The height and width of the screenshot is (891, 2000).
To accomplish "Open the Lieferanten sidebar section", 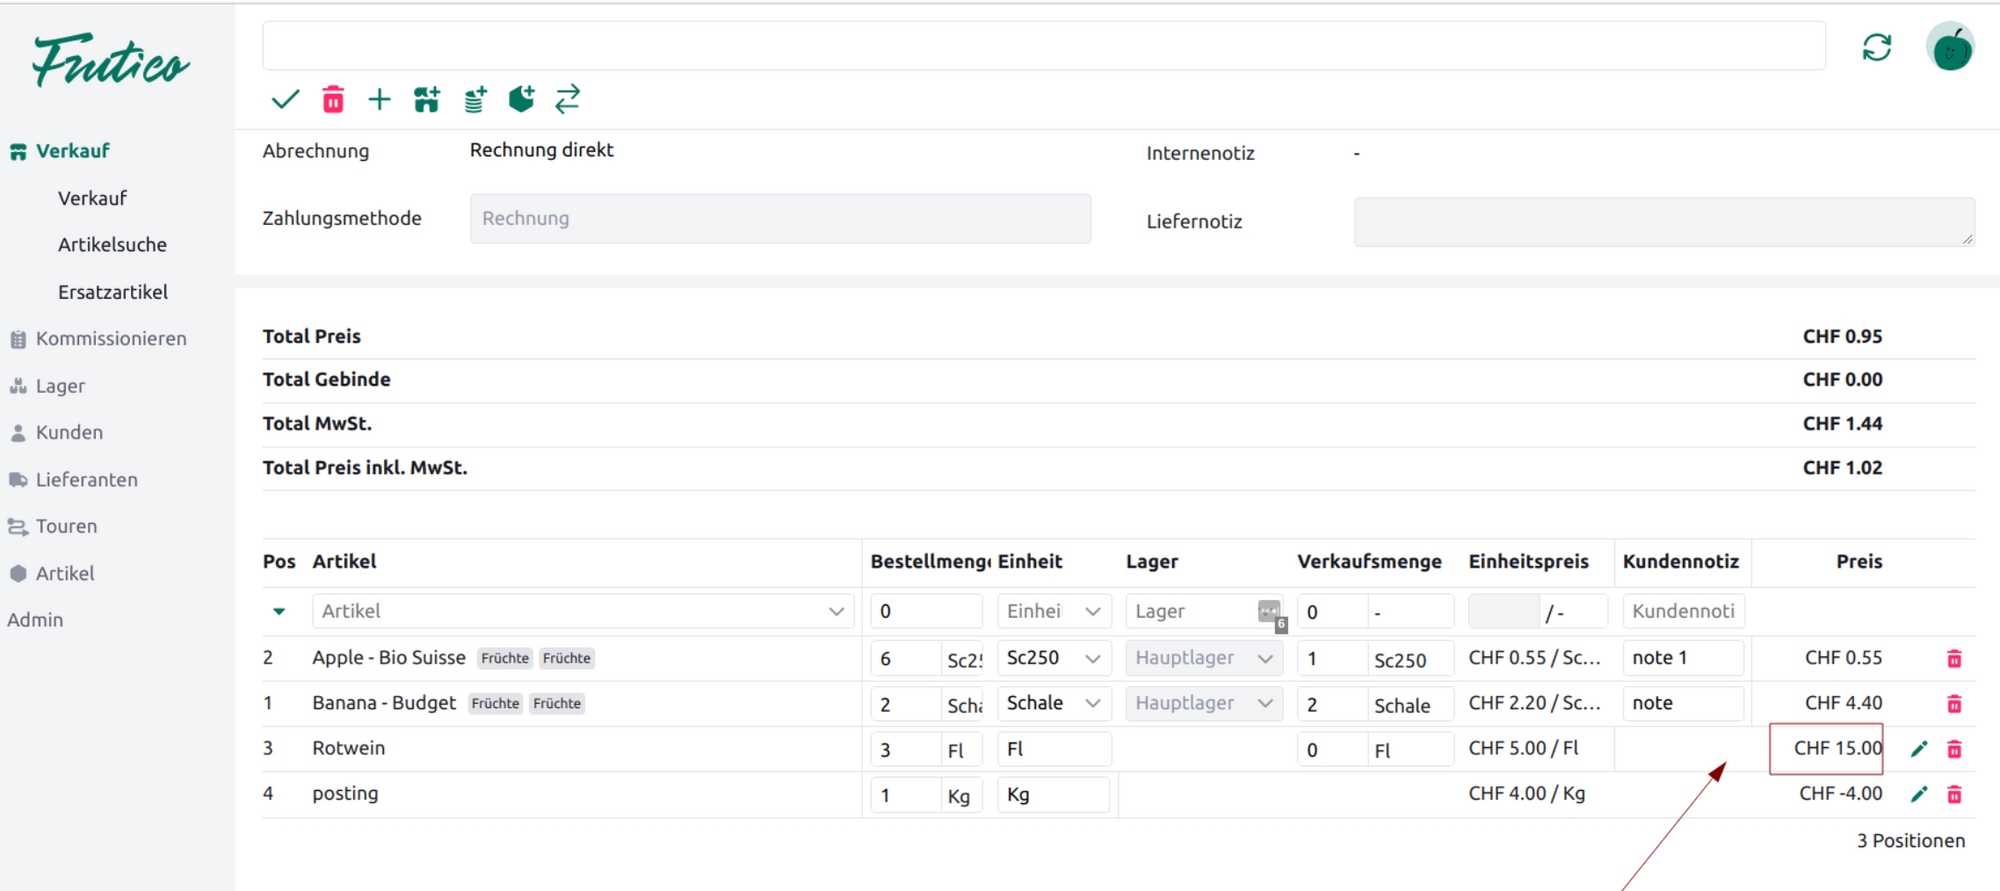I will (87, 480).
